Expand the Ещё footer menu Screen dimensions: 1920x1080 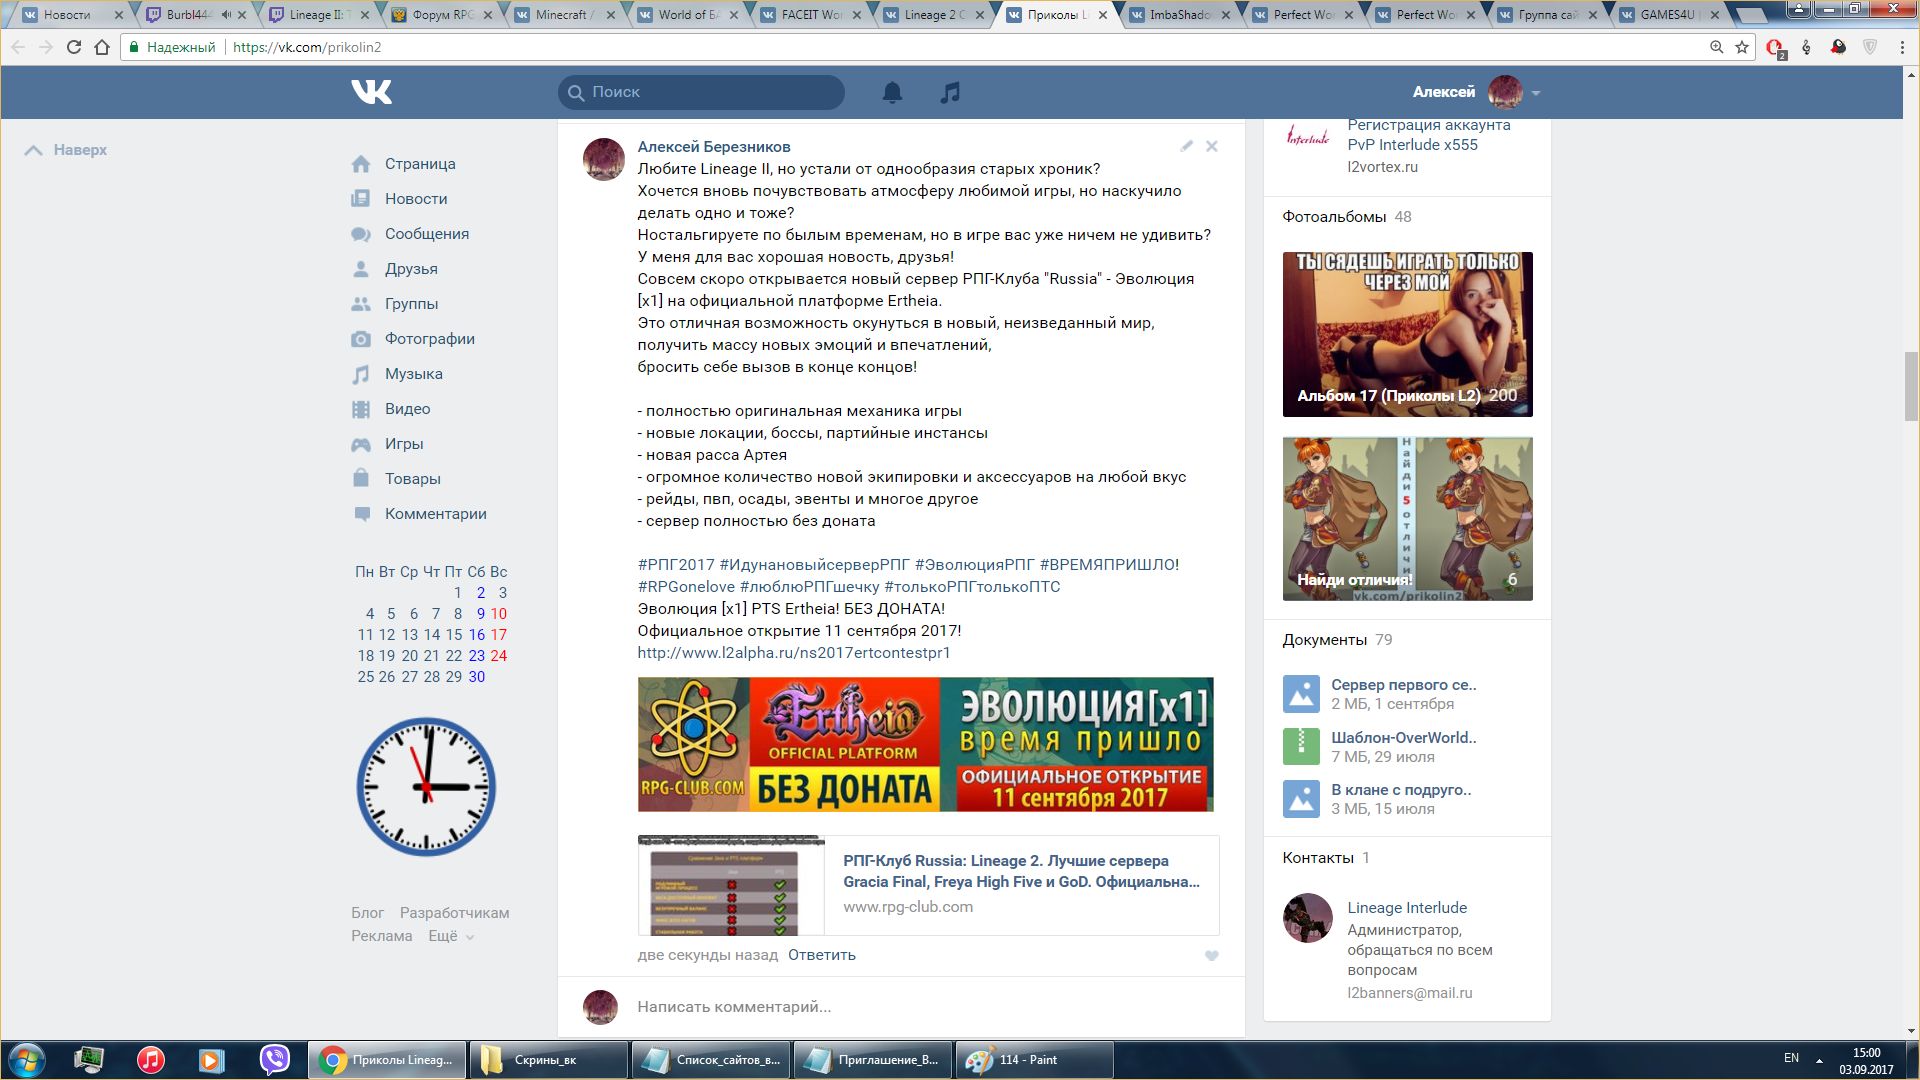(451, 936)
